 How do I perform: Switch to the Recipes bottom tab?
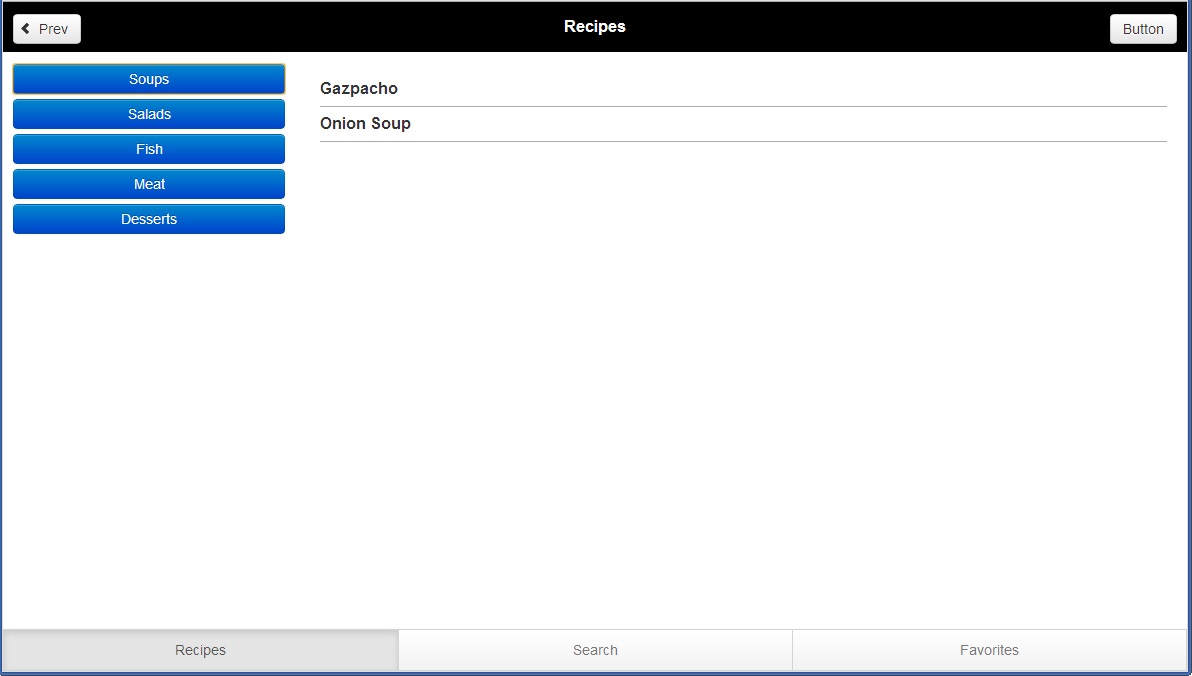pos(200,650)
